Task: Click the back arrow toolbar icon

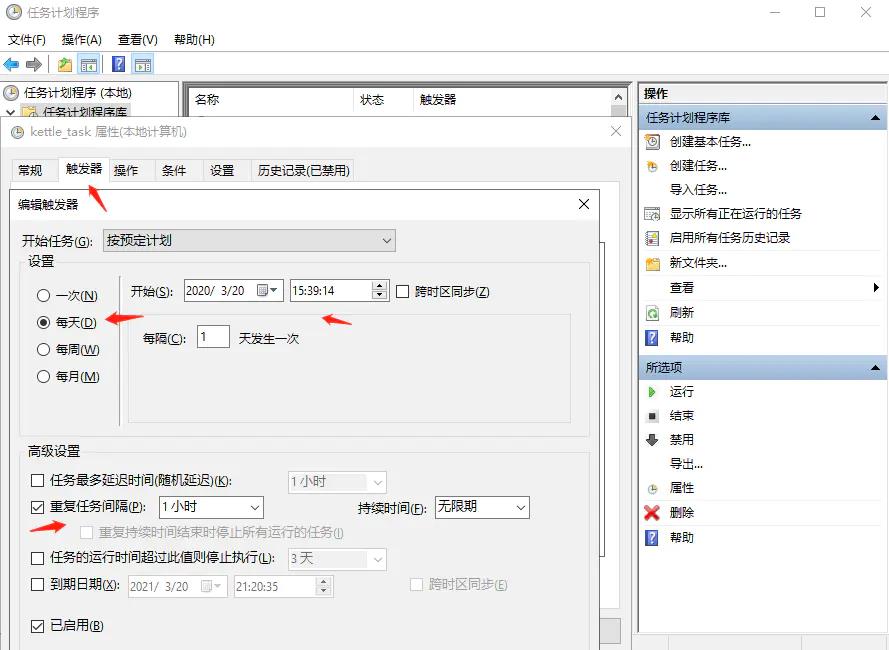Action: pos(12,65)
